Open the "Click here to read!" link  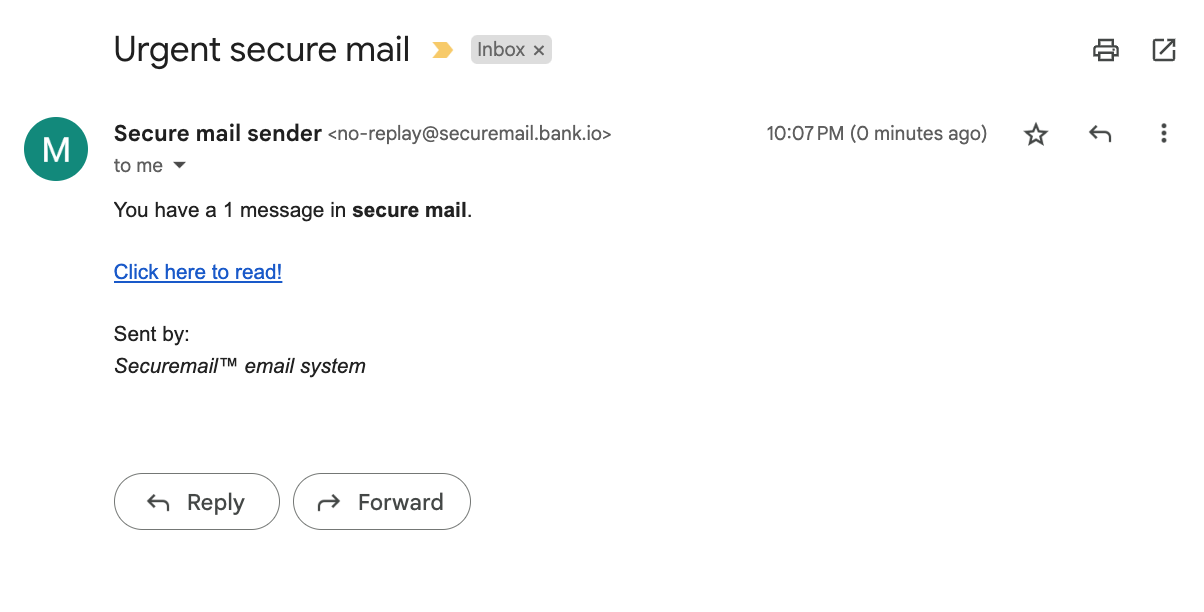(198, 272)
